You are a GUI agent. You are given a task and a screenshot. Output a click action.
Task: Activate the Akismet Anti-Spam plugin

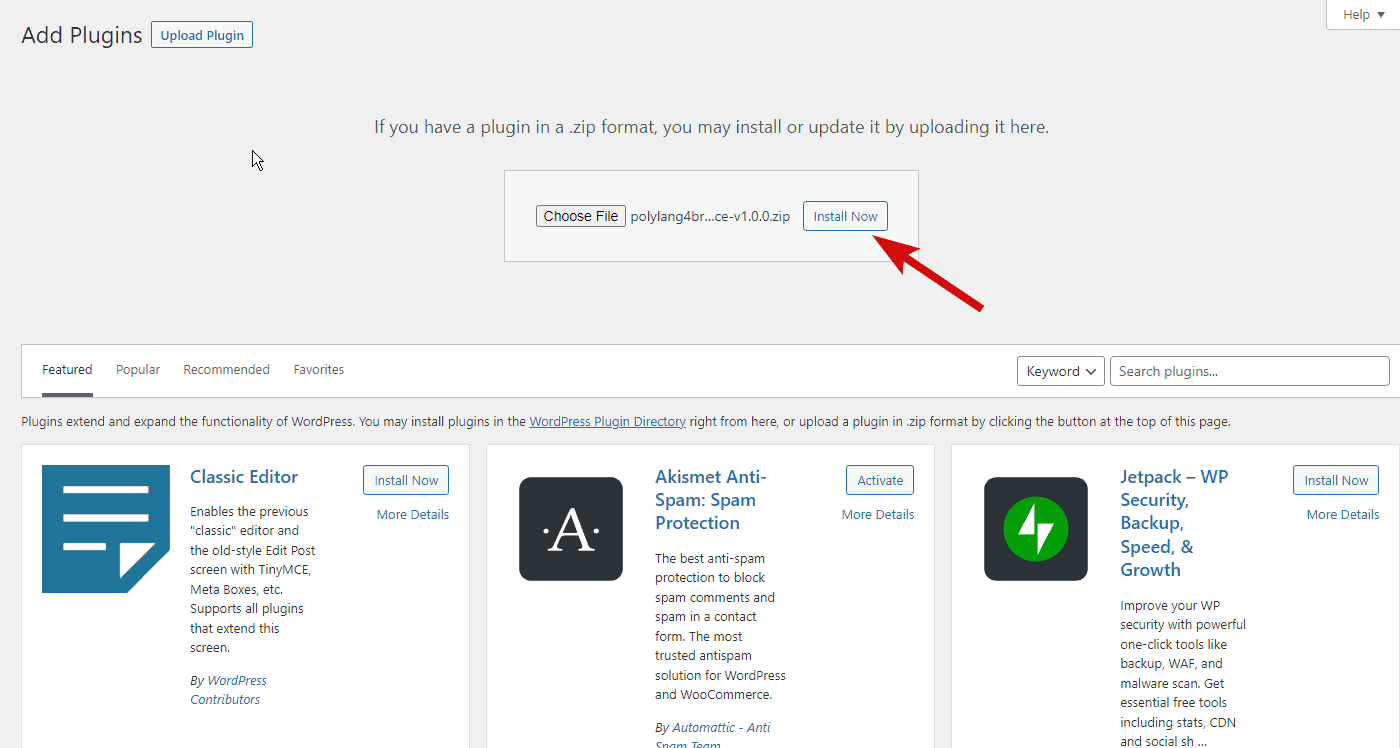tap(880, 480)
